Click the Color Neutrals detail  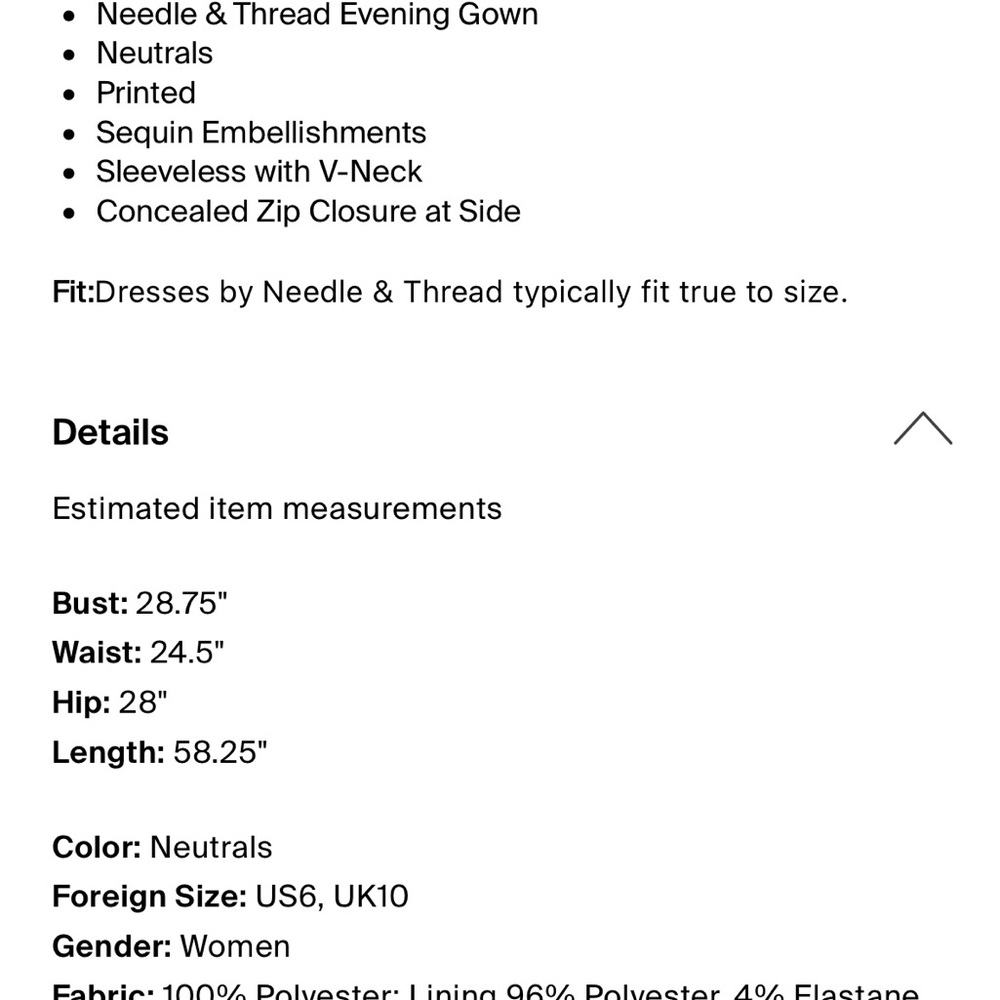(x=162, y=848)
